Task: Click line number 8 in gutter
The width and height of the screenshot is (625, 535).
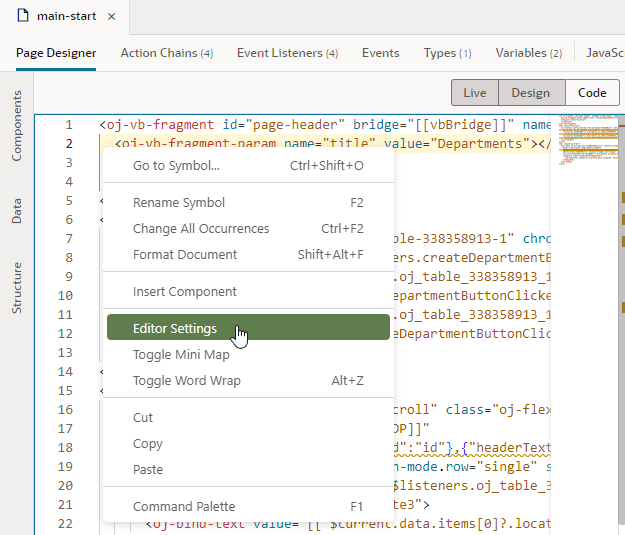Action: tap(69, 258)
